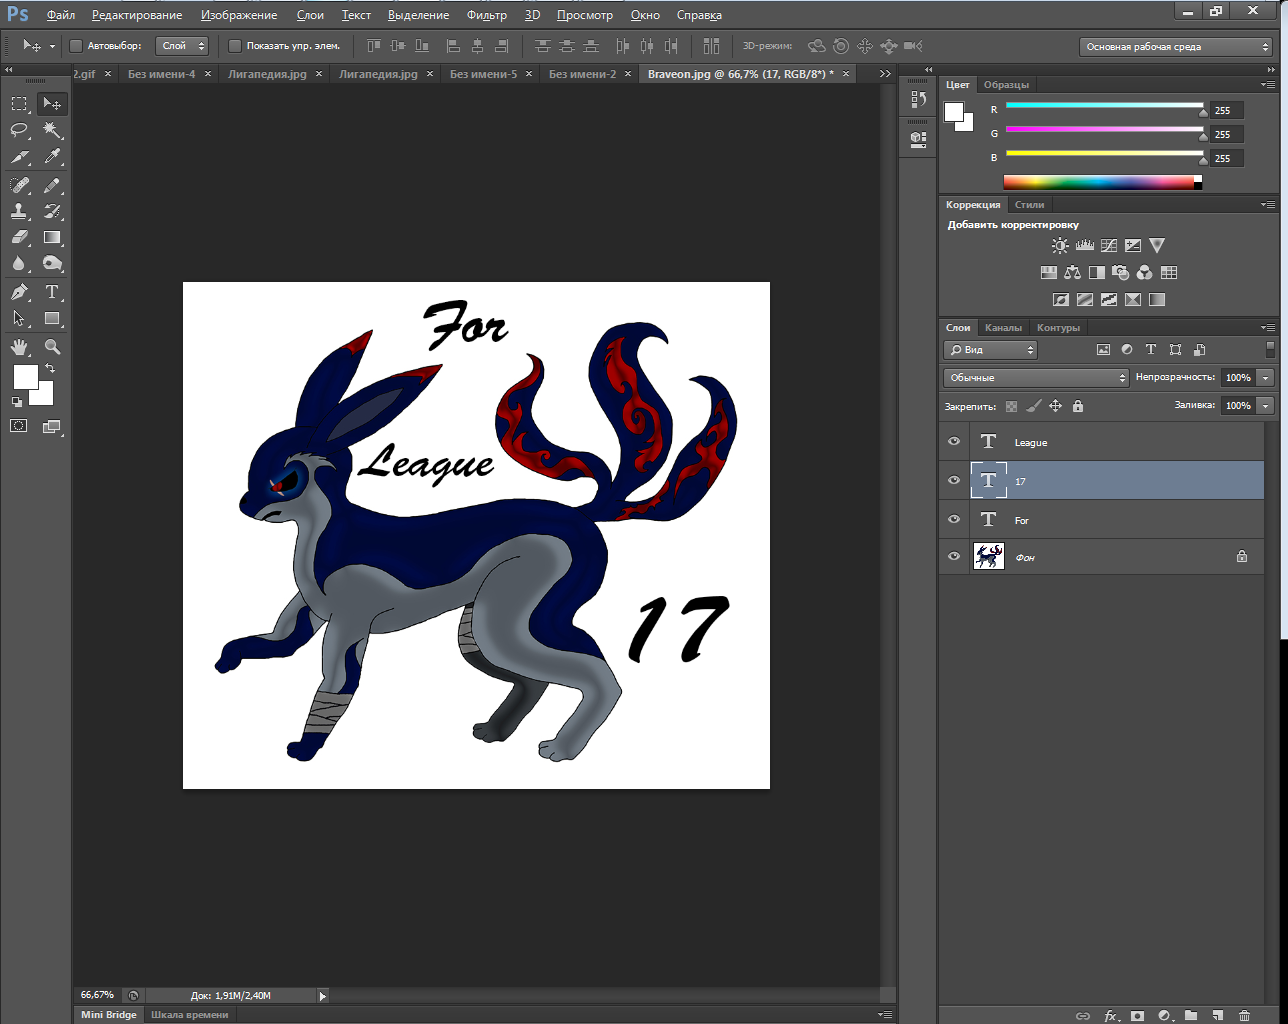Check the Показать упр. элем. option
This screenshot has width=1288, height=1024.
click(x=235, y=46)
